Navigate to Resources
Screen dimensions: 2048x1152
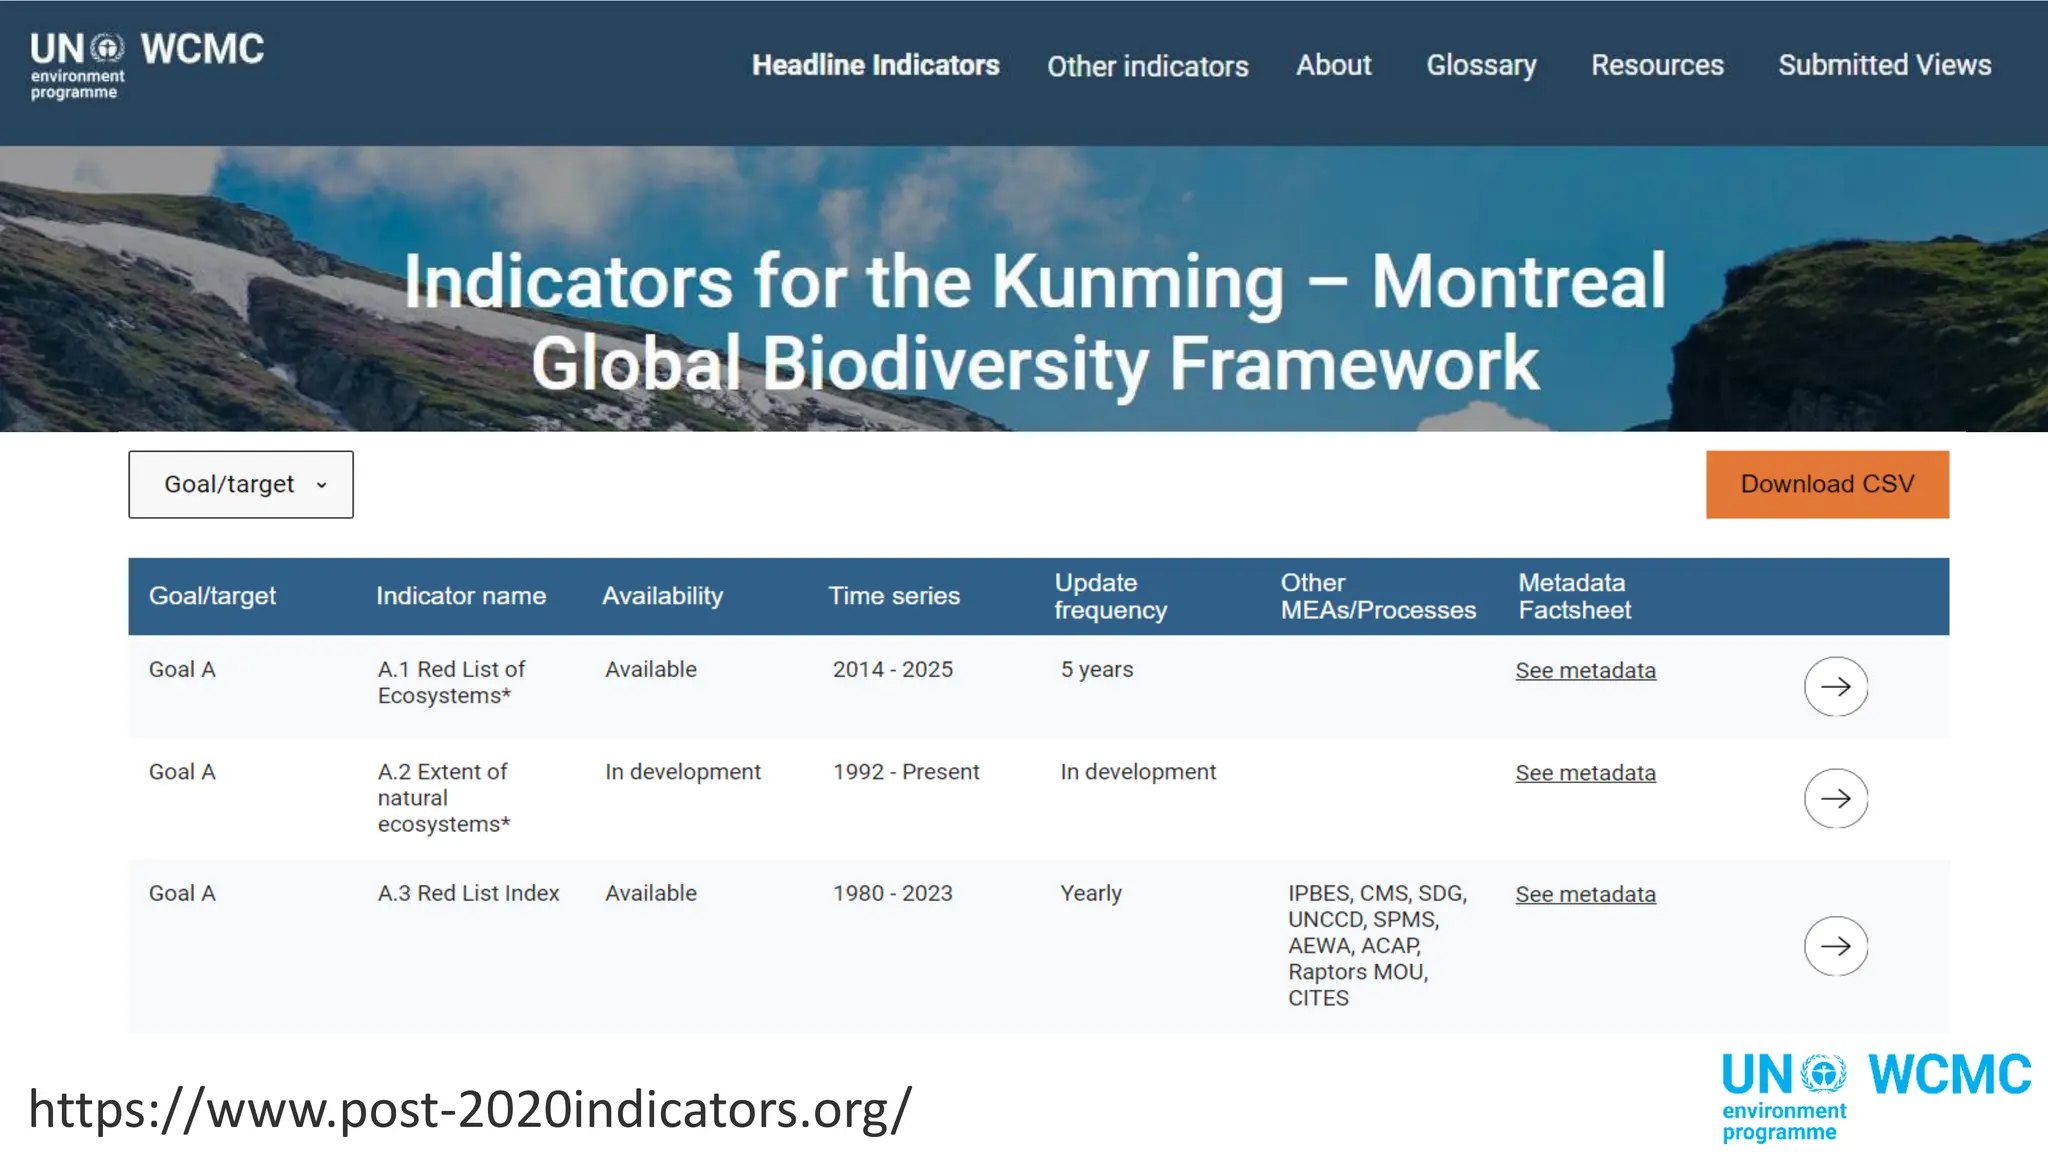coord(1657,65)
